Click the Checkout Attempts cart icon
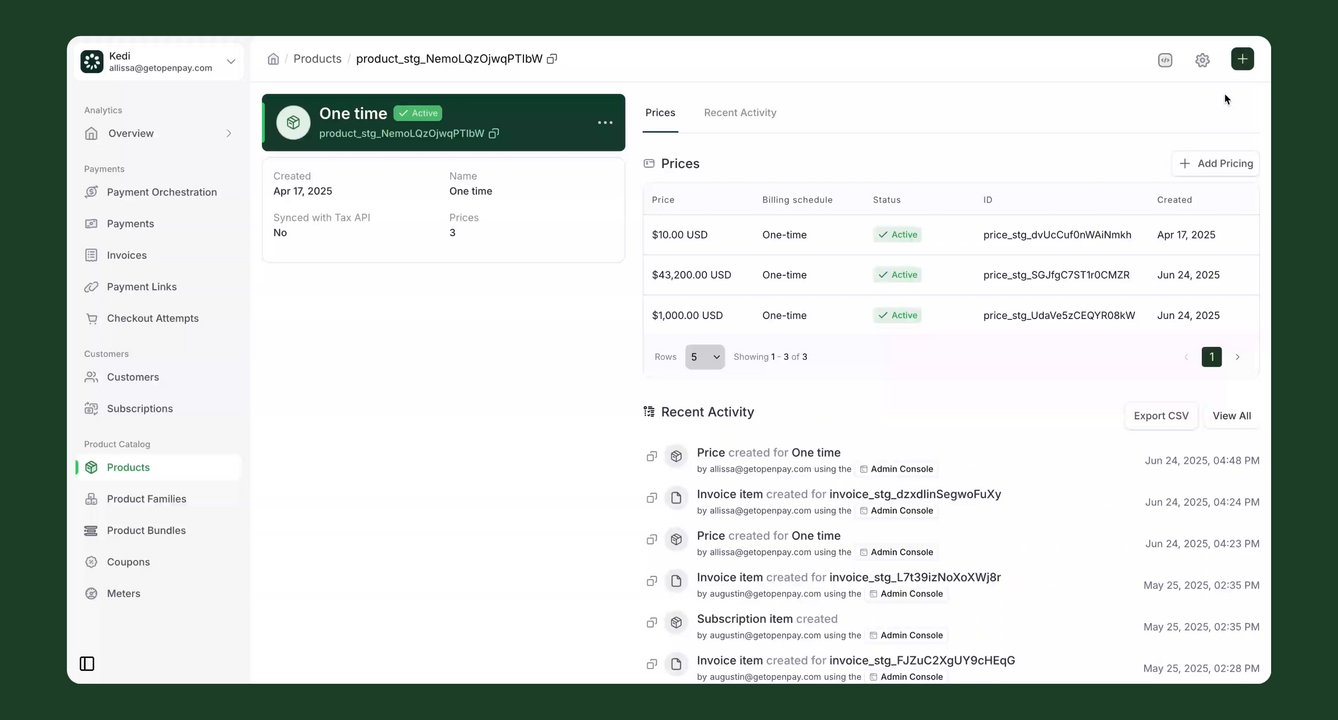1338x720 pixels. (91, 318)
